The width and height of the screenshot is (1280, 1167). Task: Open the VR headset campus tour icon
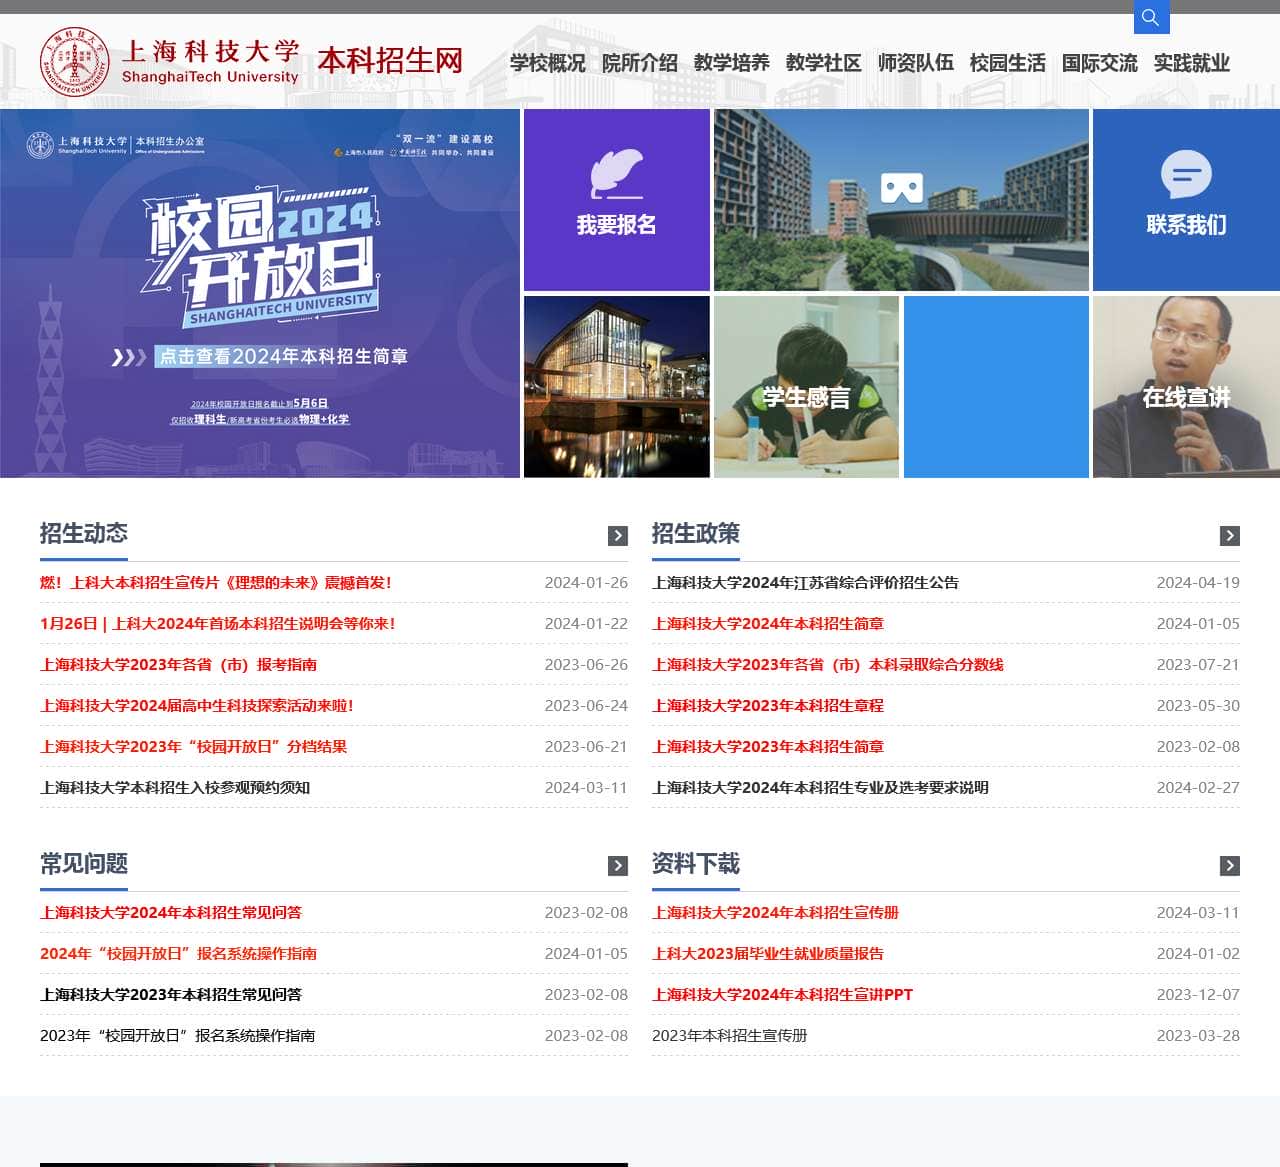(901, 188)
